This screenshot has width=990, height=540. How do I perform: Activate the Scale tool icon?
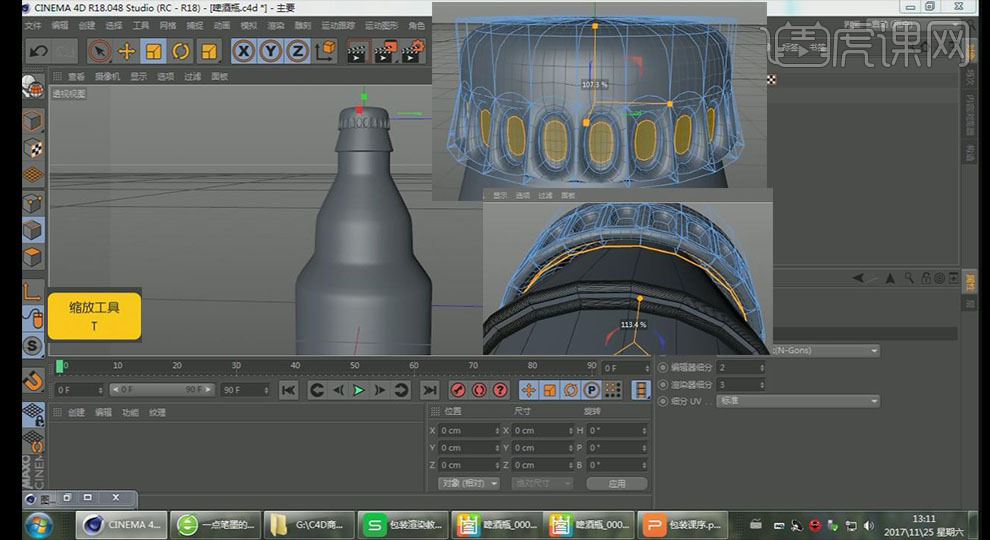[153, 51]
